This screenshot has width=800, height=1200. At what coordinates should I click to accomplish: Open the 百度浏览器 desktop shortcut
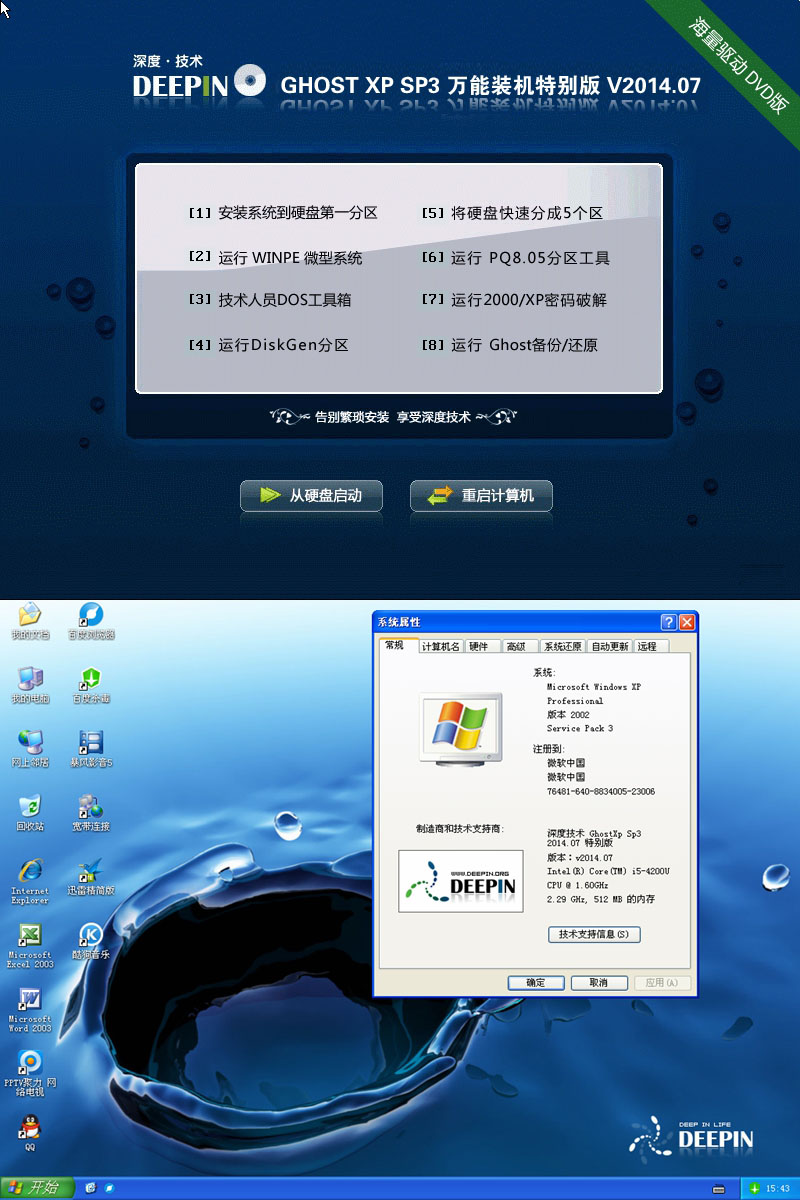coord(91,620)
